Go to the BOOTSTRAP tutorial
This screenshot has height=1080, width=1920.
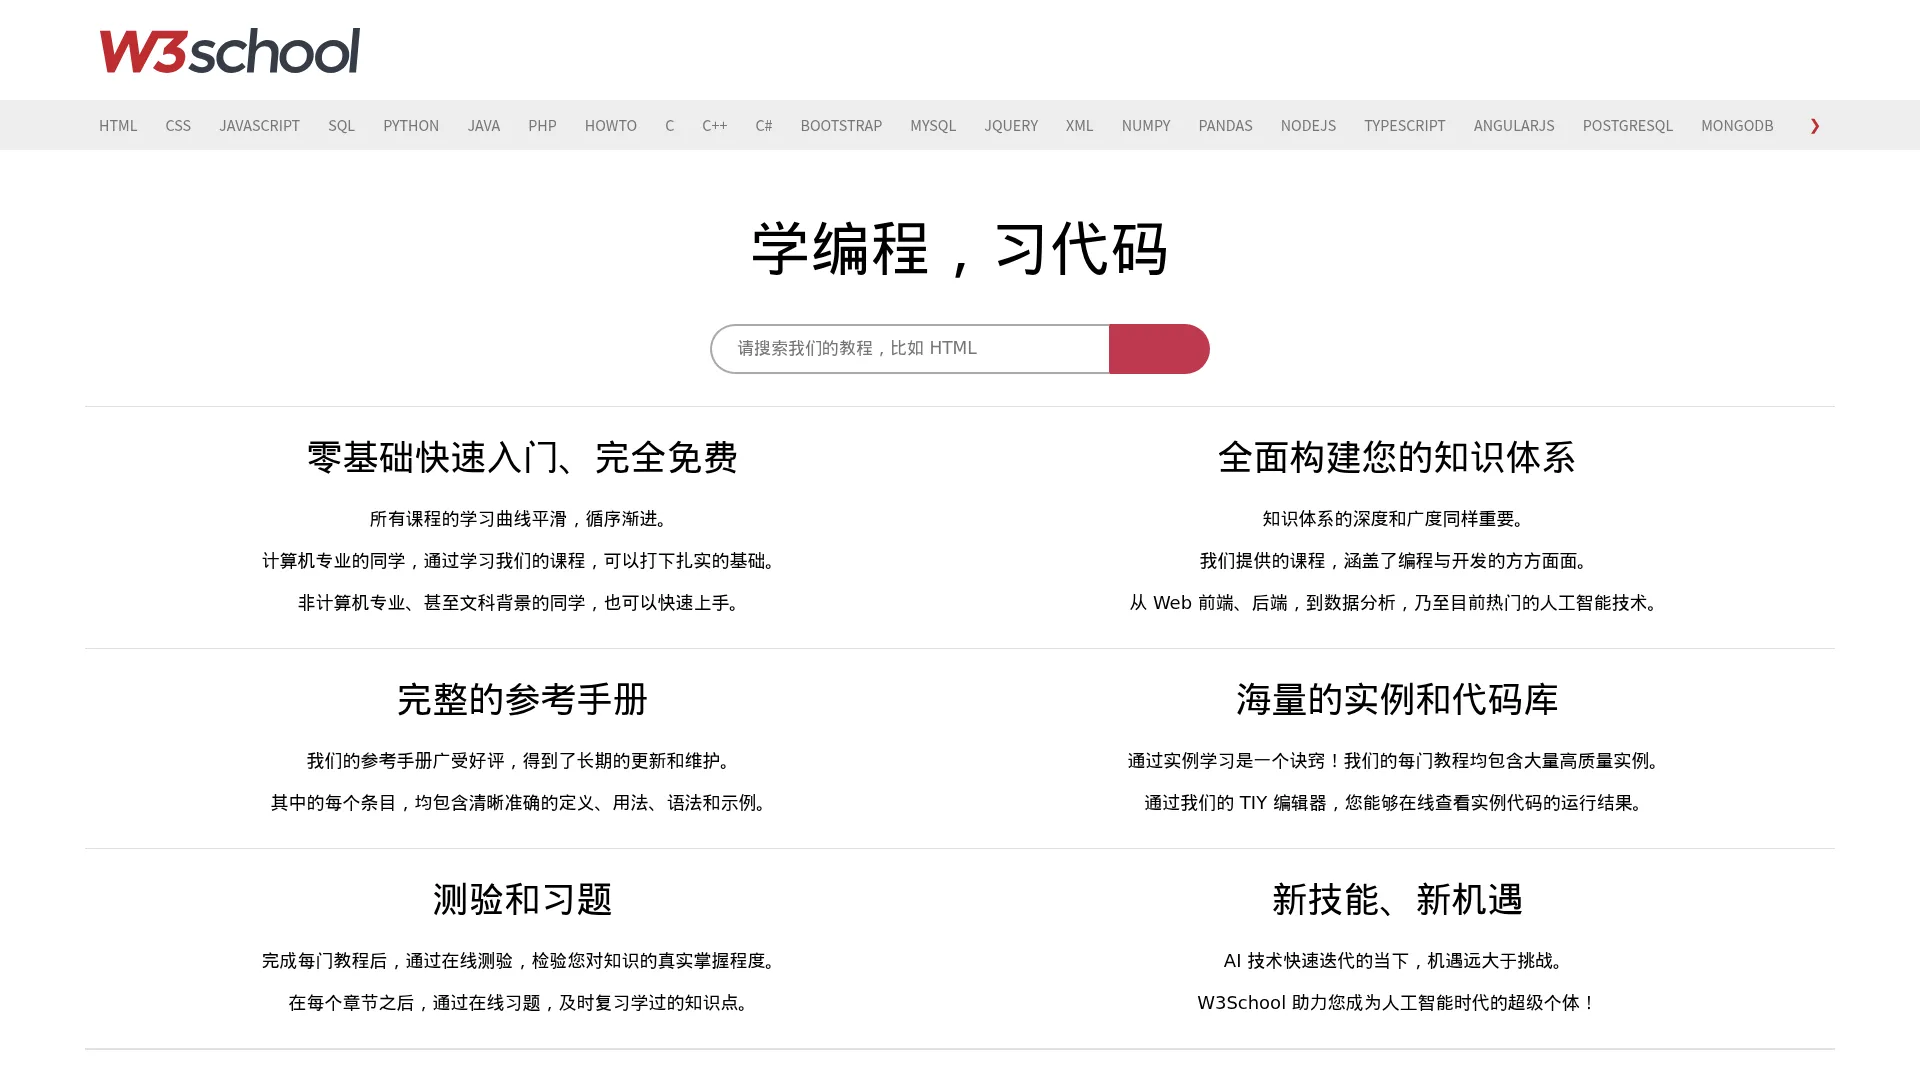[x=841, y=126]
